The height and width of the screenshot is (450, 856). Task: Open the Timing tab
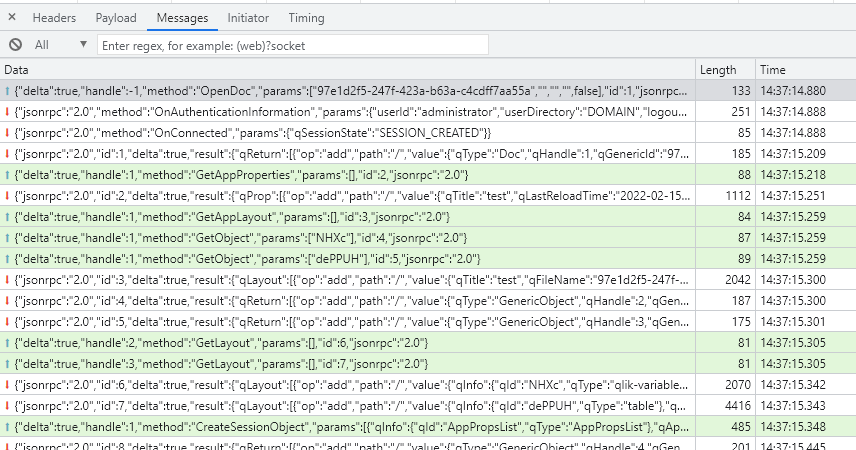(x=306, y=18)
